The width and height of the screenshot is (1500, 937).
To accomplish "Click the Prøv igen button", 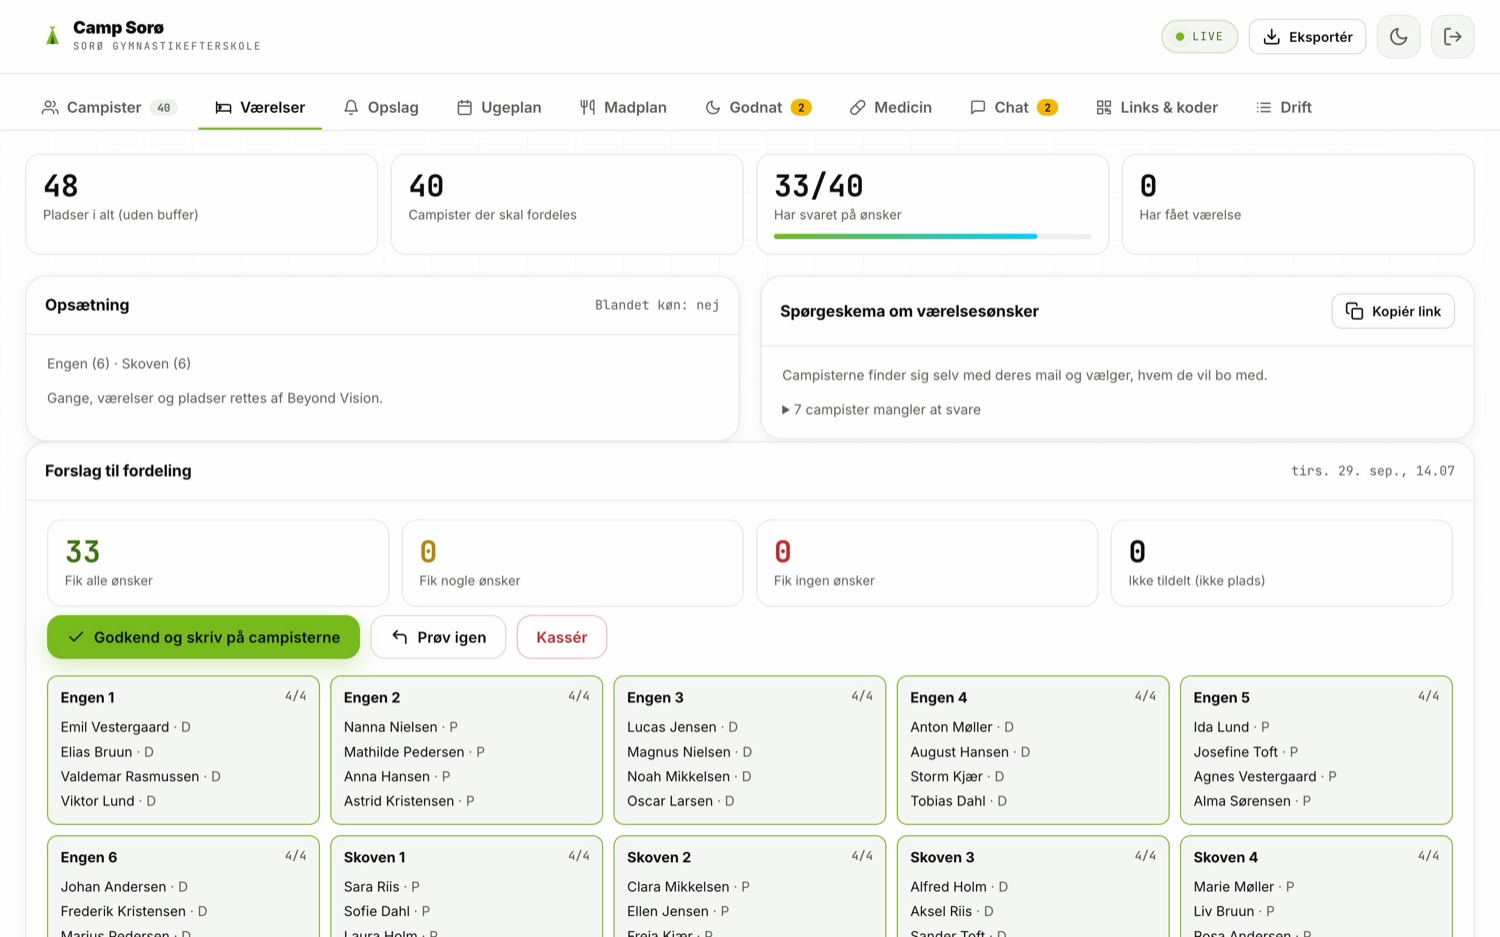I will click(438, 637).
